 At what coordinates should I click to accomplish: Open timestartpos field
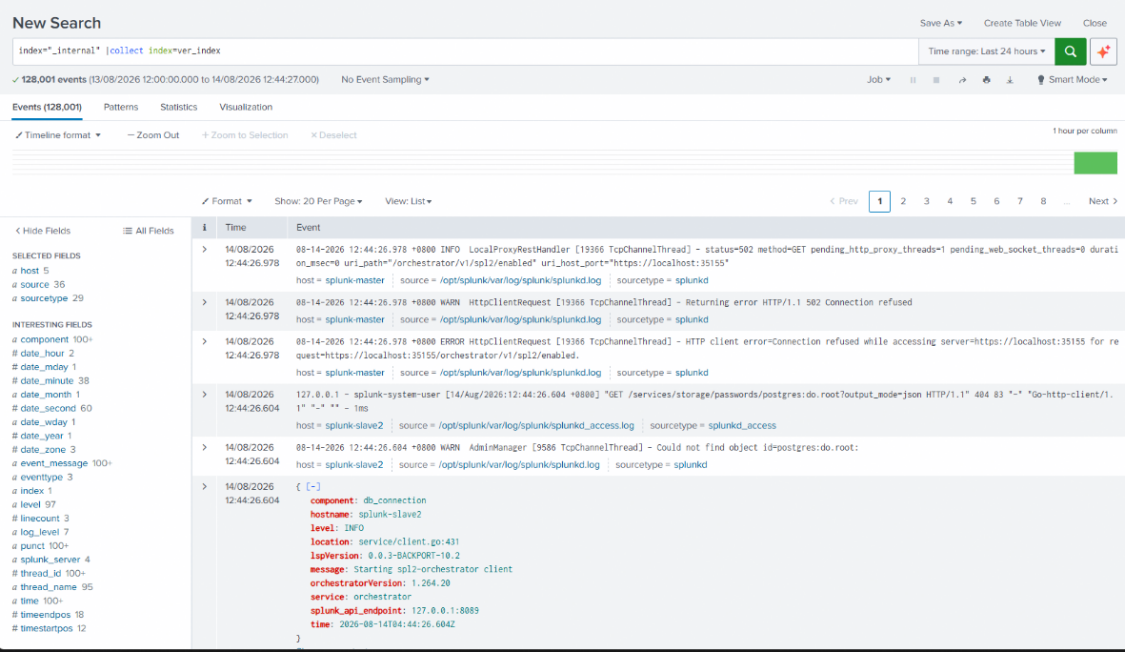tap(47, 628)
